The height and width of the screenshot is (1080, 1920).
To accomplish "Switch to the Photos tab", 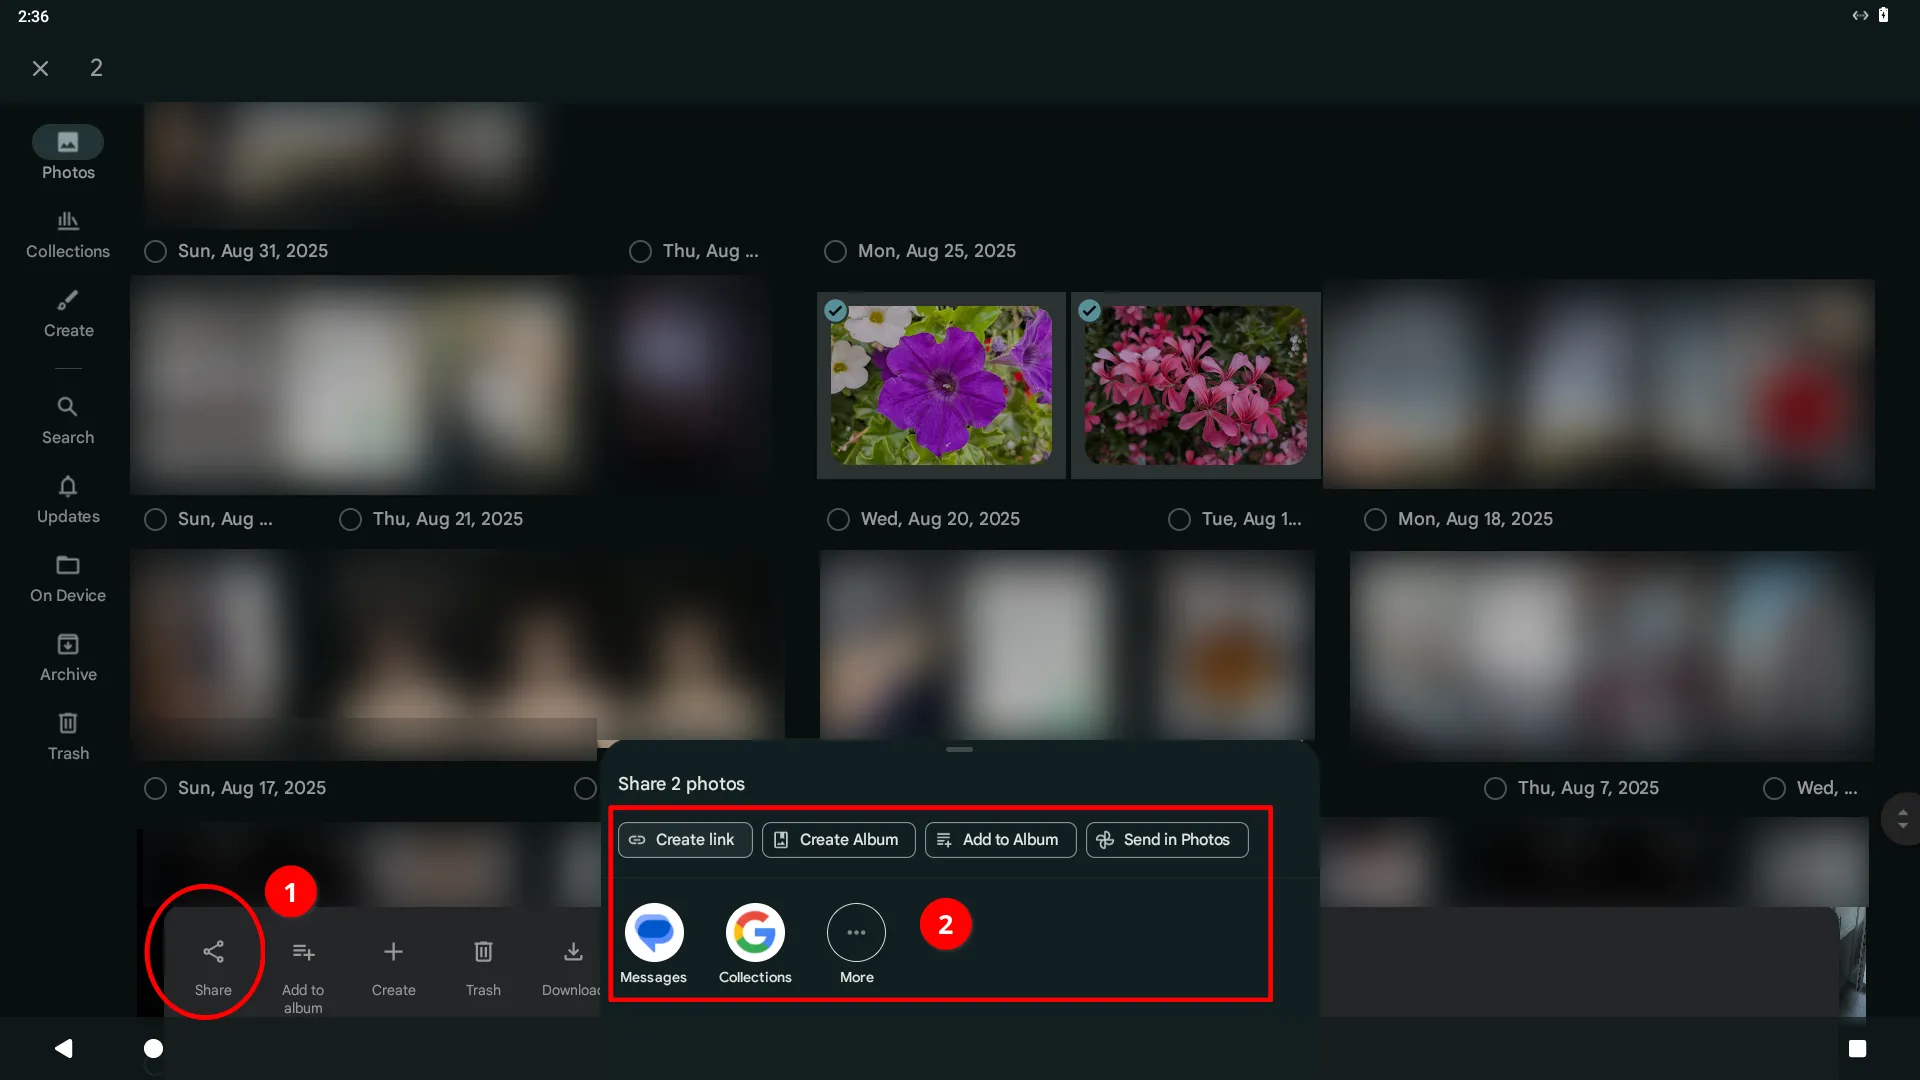I will 67,152.
